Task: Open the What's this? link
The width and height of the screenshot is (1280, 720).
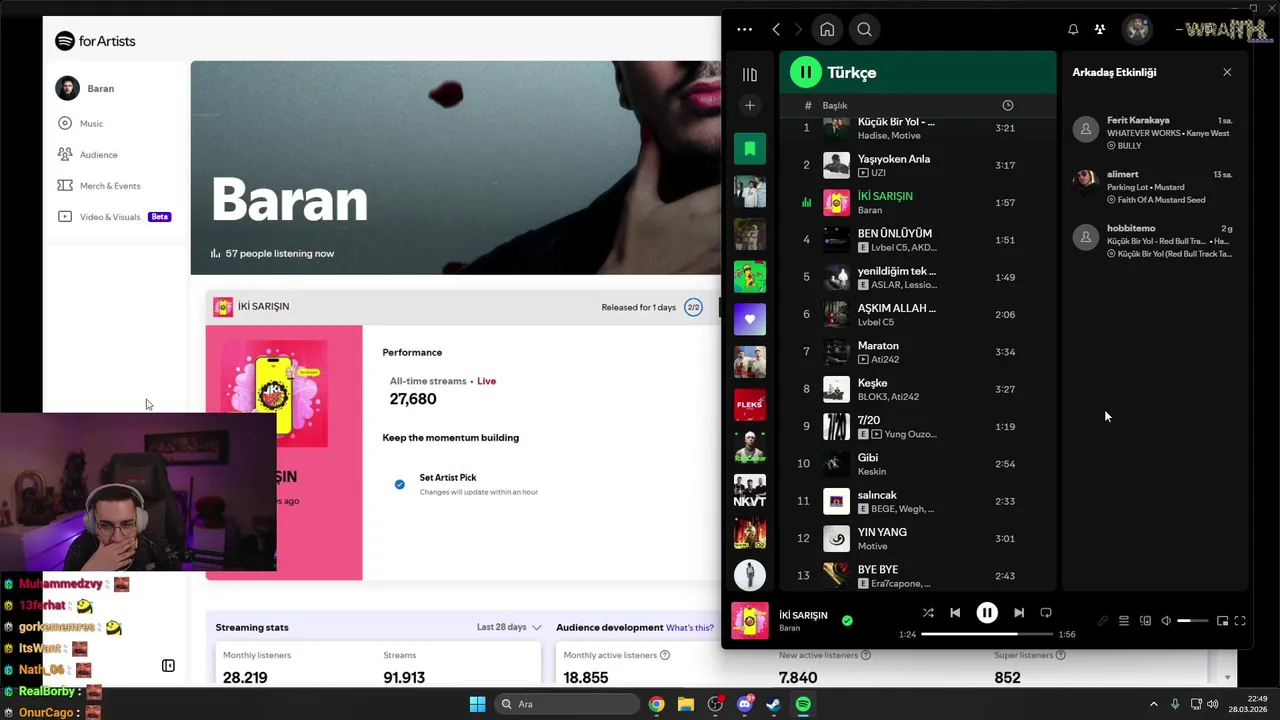Action: click(690, 627)
